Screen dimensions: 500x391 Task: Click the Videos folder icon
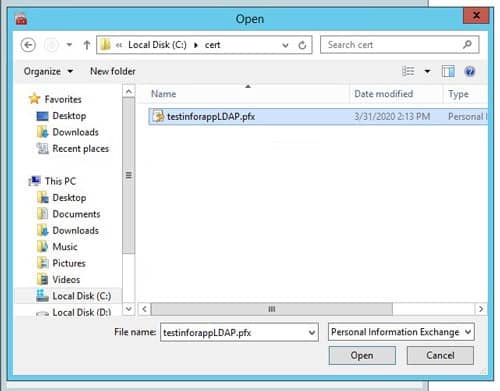[42, 279]
